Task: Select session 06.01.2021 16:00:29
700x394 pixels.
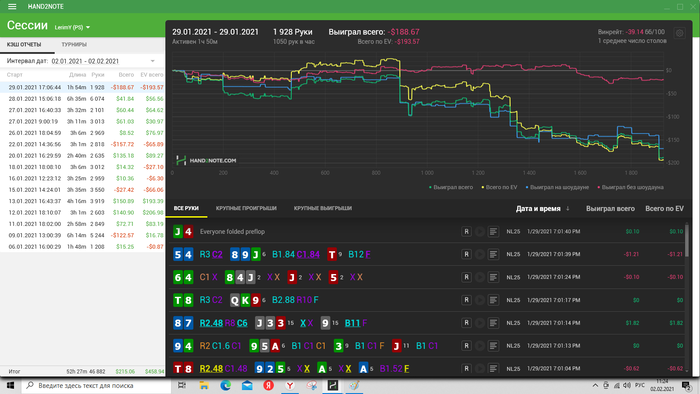Action: [x=83, y=247]
